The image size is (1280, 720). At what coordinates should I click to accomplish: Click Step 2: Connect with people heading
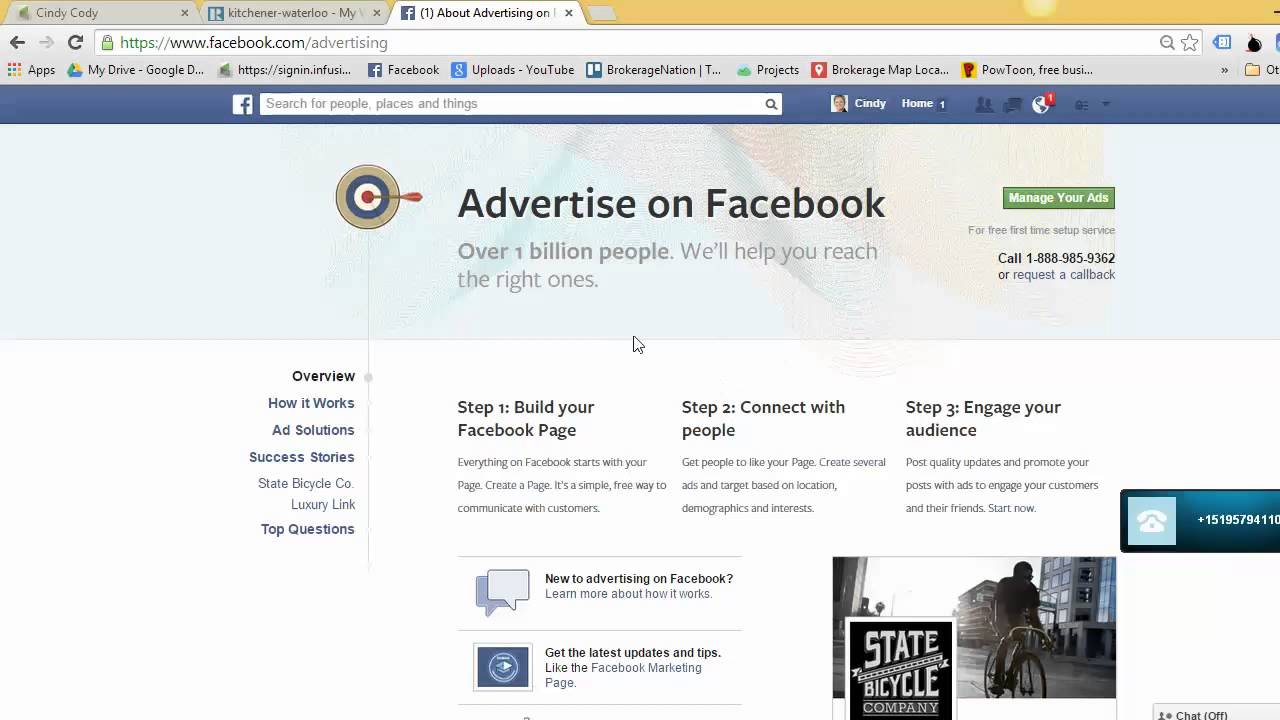(x=763, y=418)
